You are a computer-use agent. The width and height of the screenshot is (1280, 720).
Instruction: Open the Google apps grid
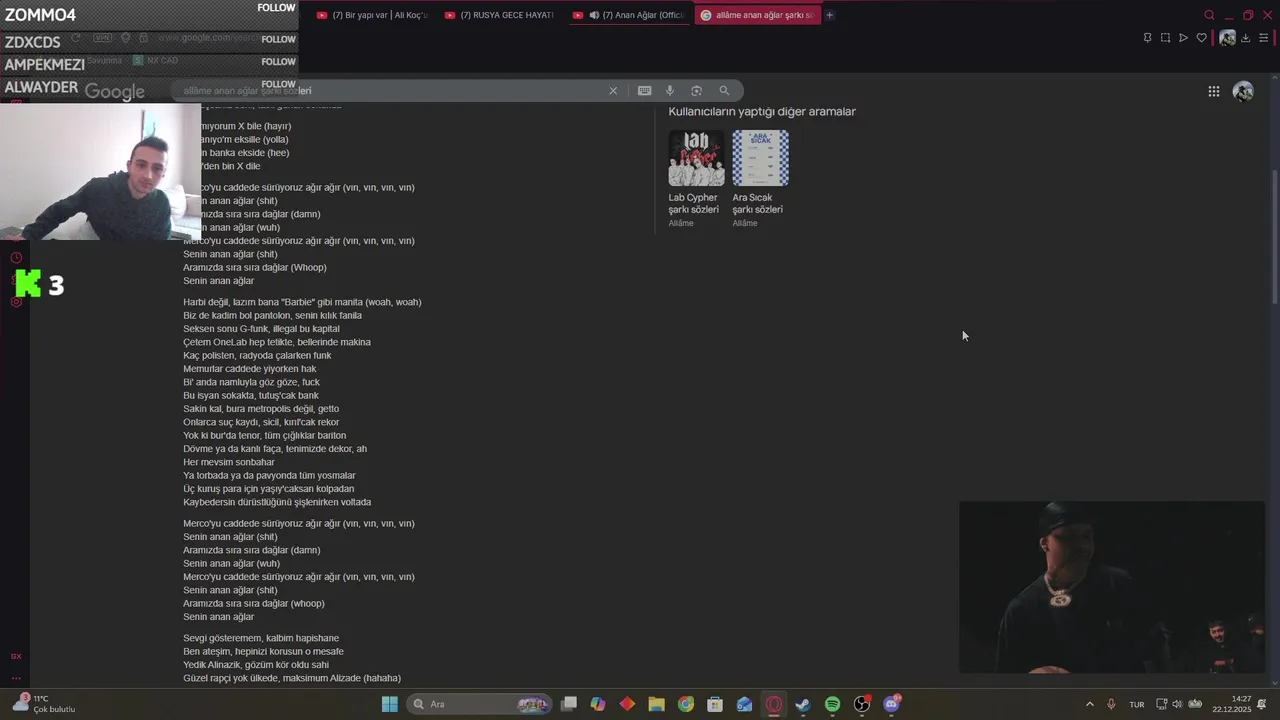coord(1213,91)
